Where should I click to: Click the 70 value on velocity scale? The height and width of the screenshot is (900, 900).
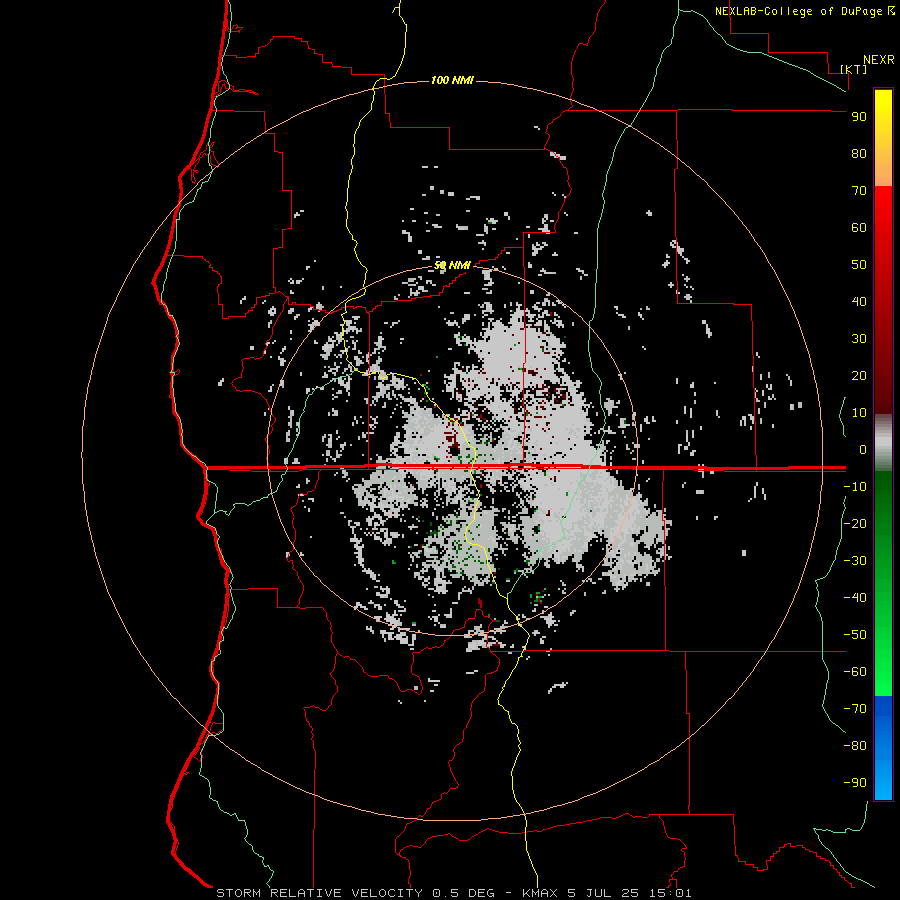click(x=859, y=191)
